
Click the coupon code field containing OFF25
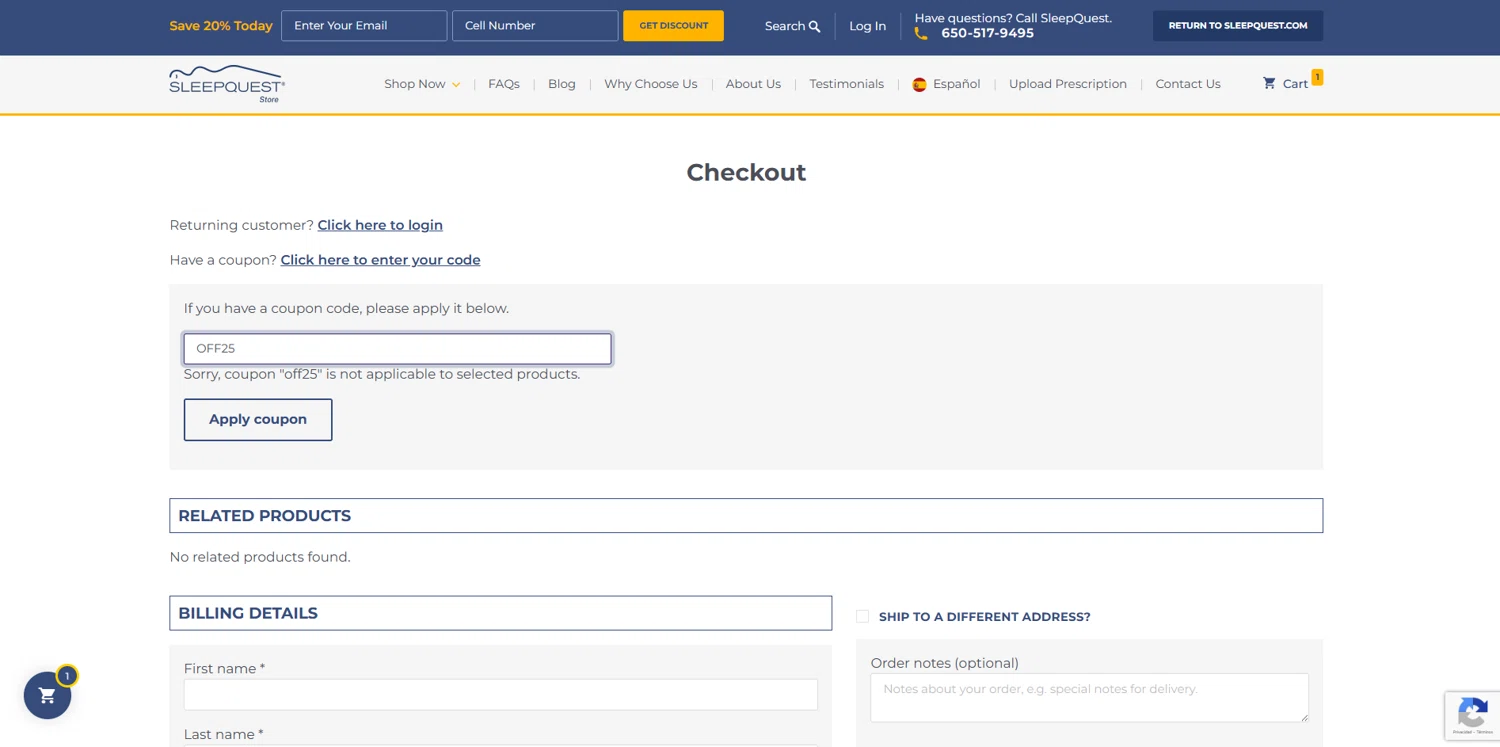[x=398, y=348]
